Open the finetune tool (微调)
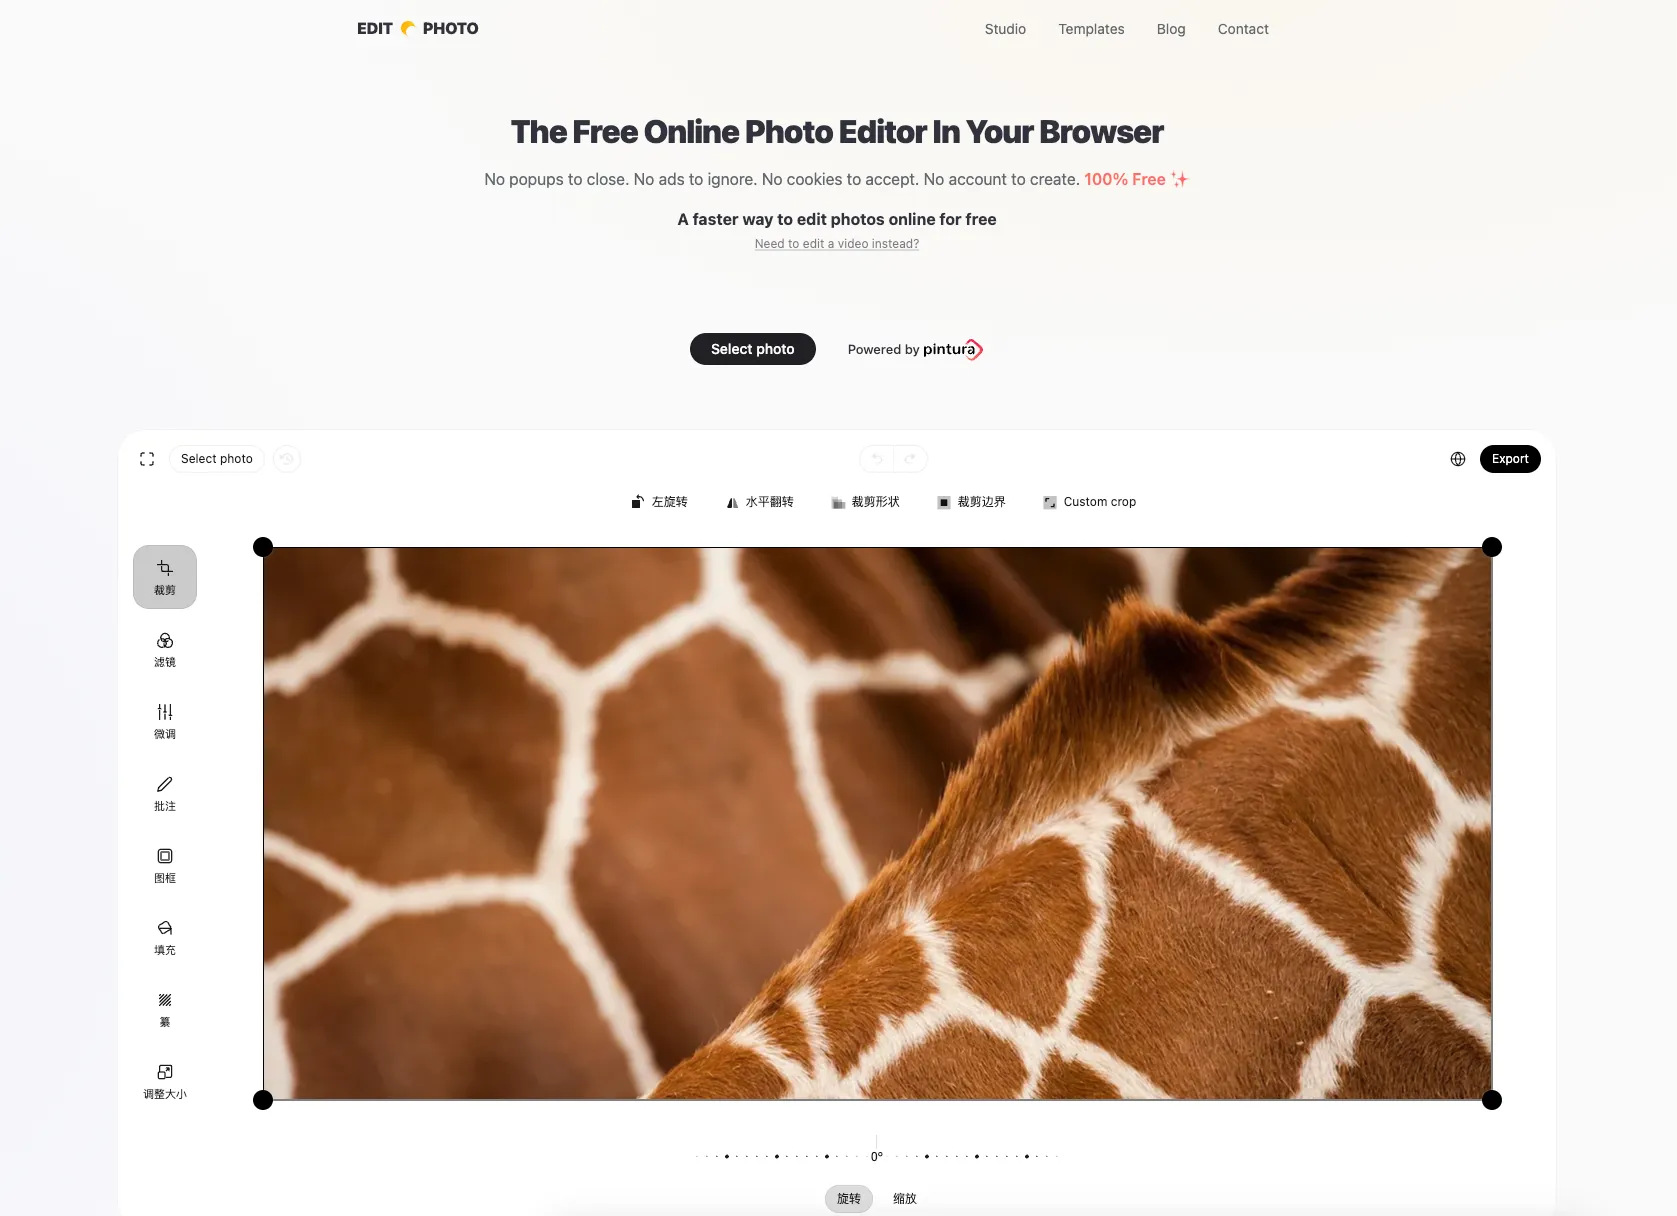 165,721
